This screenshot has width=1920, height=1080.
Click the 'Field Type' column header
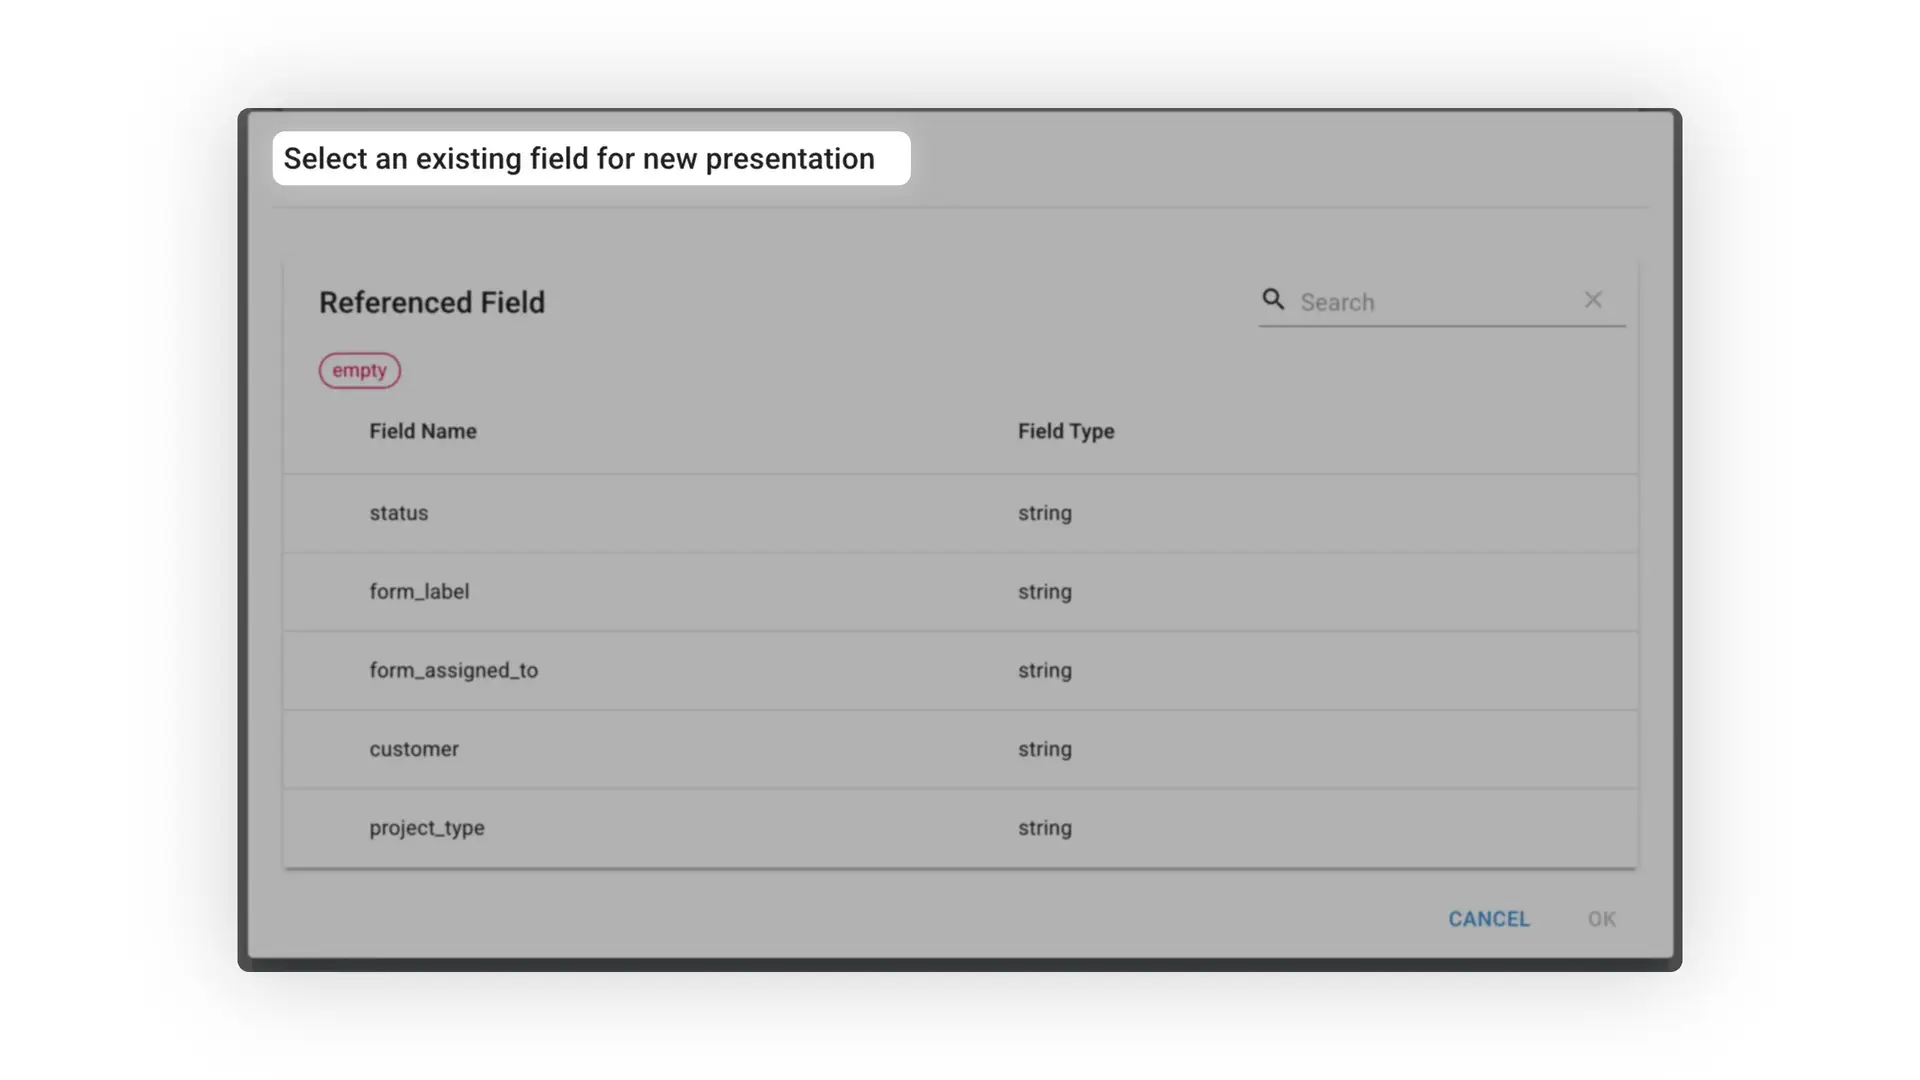pos(1066,431)
